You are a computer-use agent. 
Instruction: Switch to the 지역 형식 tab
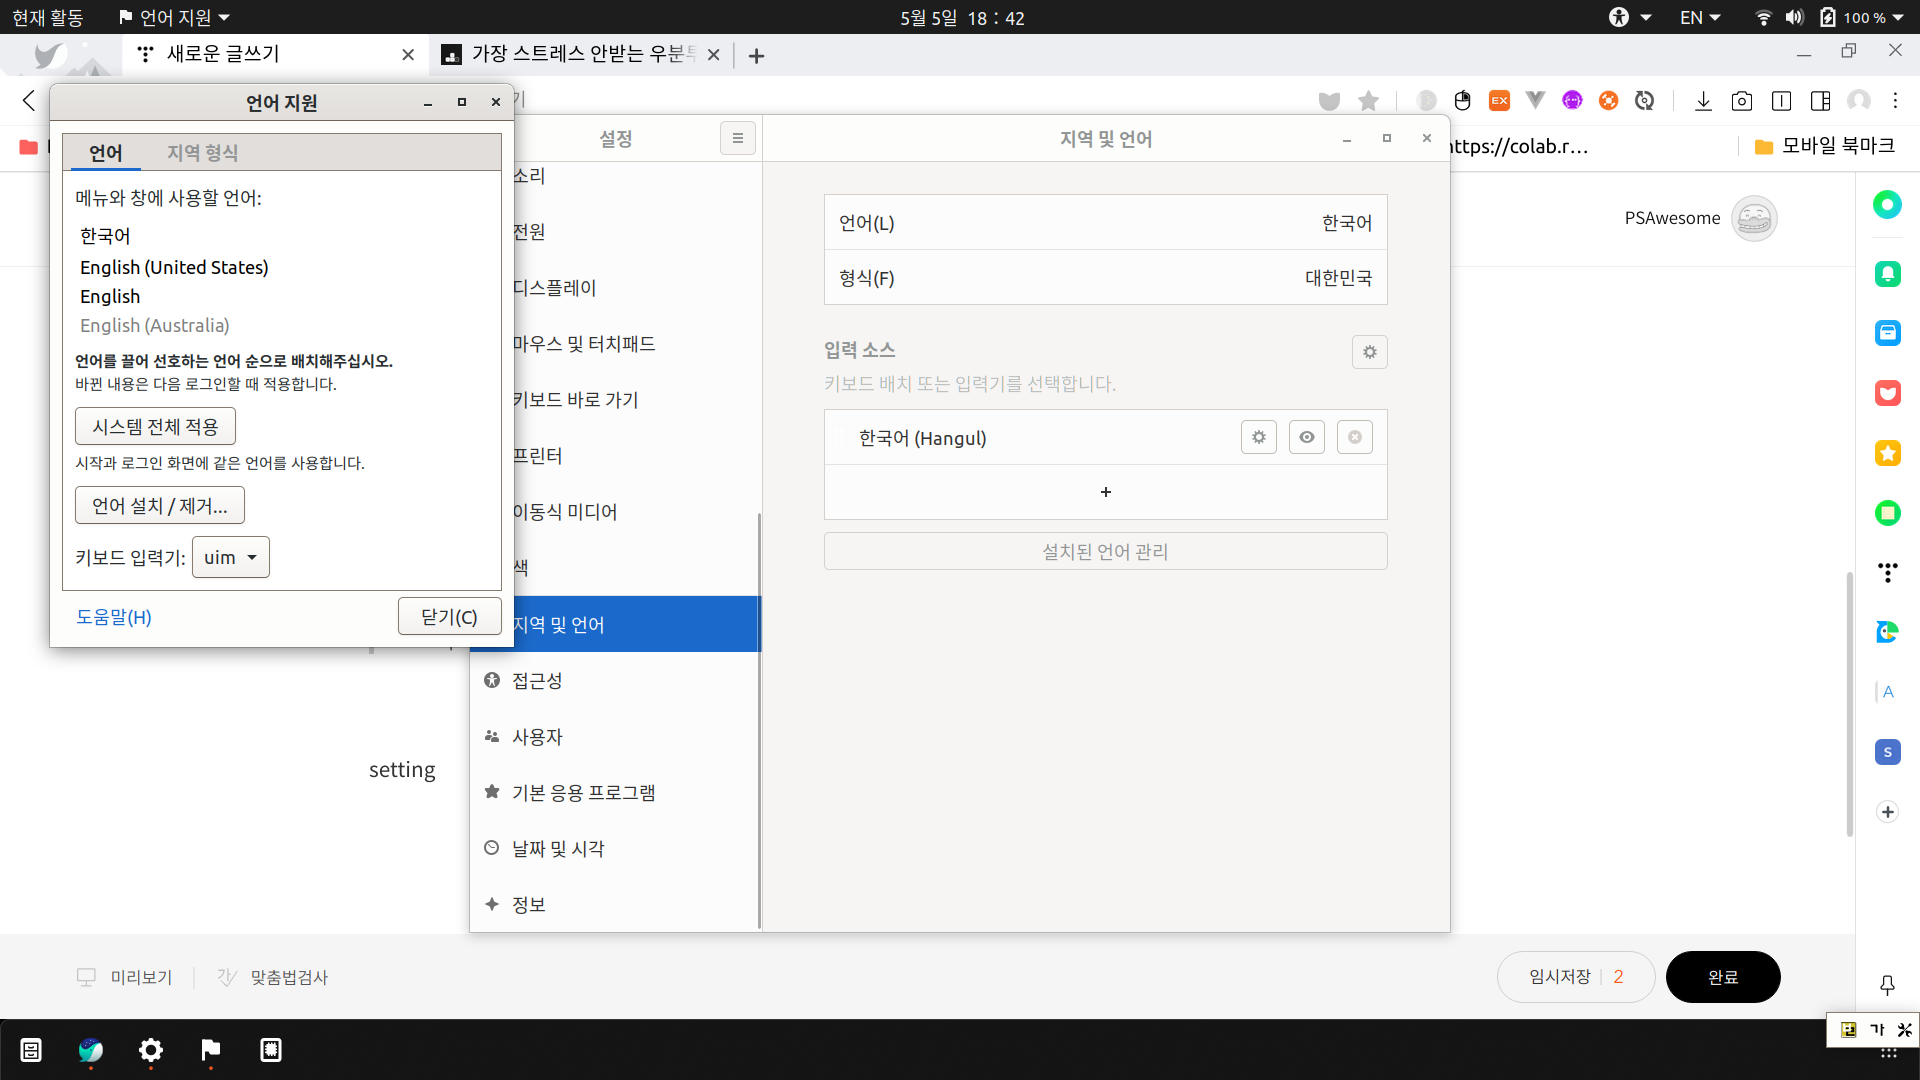[x=202, y=152]
